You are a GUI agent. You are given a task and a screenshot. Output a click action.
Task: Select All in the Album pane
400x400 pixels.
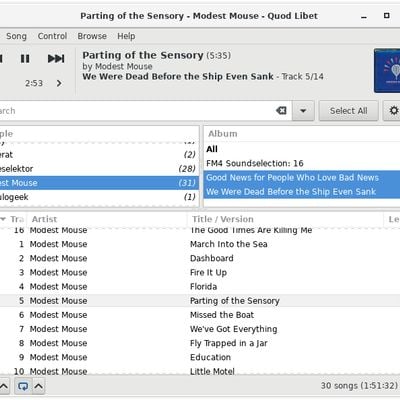302,149
